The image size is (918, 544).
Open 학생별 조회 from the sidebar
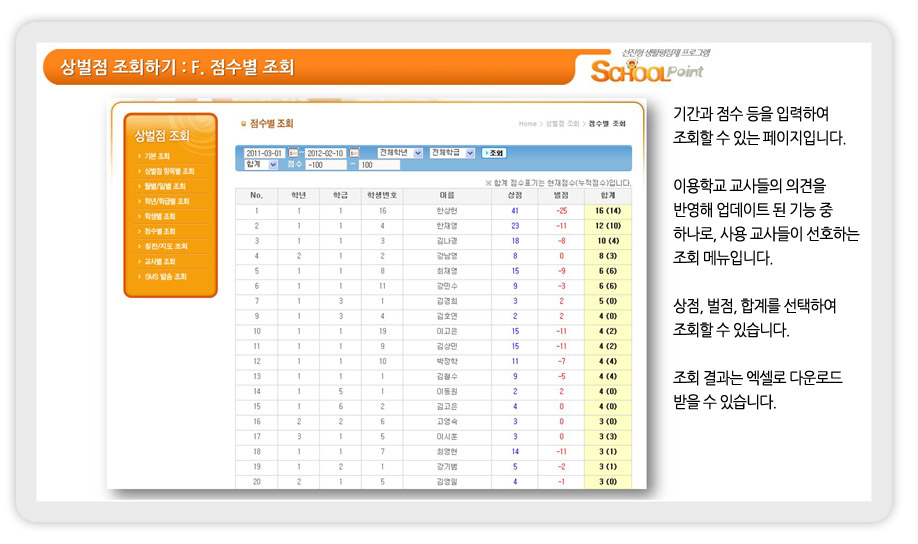[160, 216]
